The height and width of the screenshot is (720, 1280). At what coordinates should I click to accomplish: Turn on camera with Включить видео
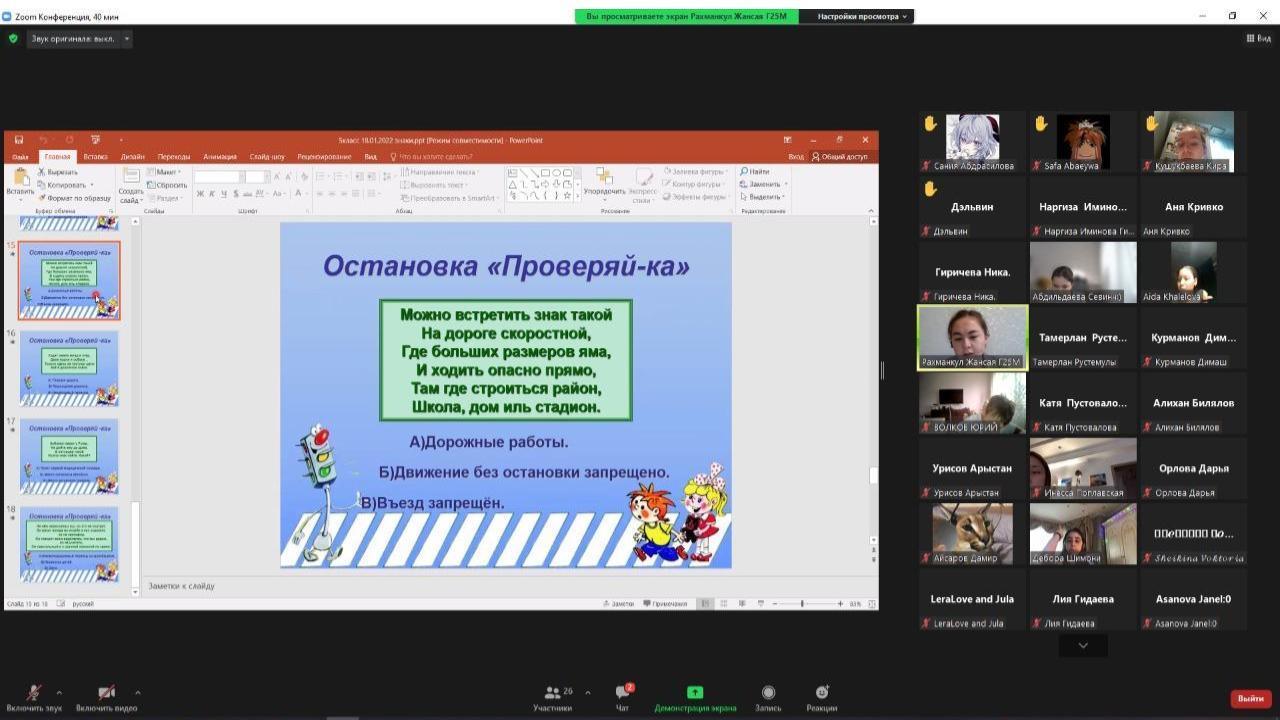coord(106,693)
